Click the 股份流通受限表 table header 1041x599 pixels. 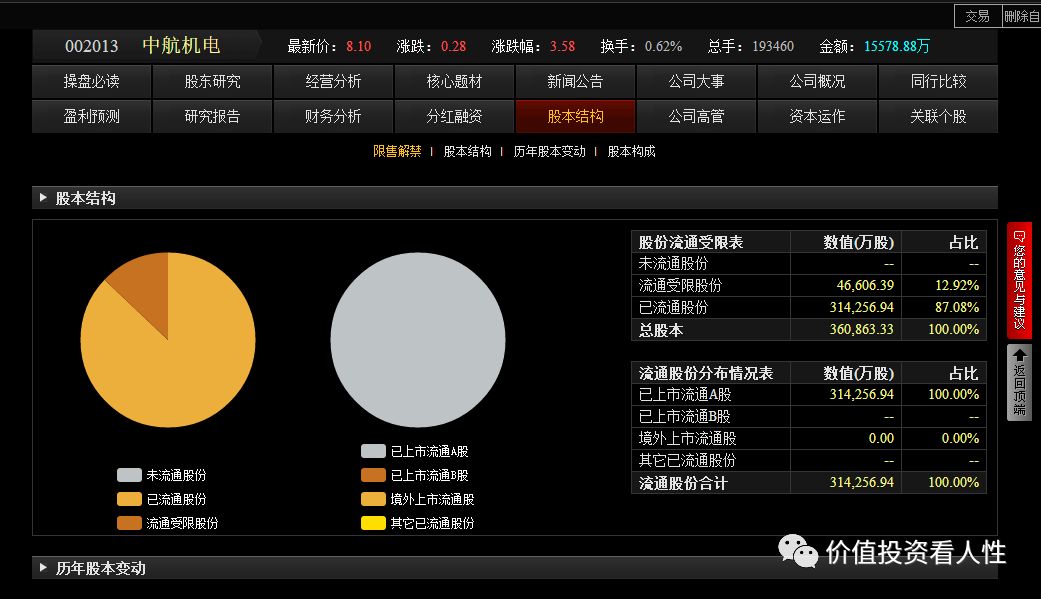pos(690,242)
